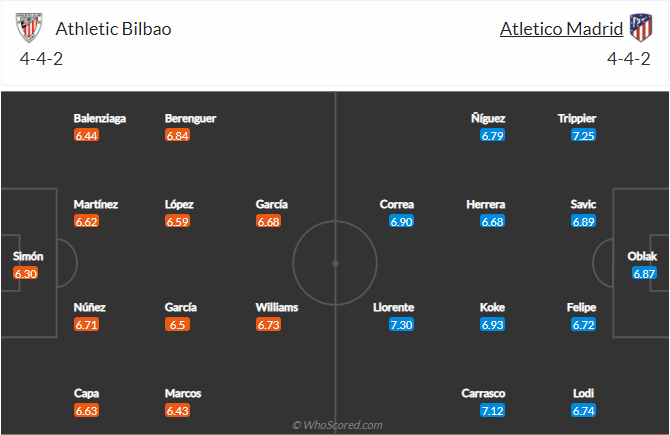Select goalkeeper Oblak's 6.87 rating
This screenshot has height=435, width=670.
pos(644,273)
